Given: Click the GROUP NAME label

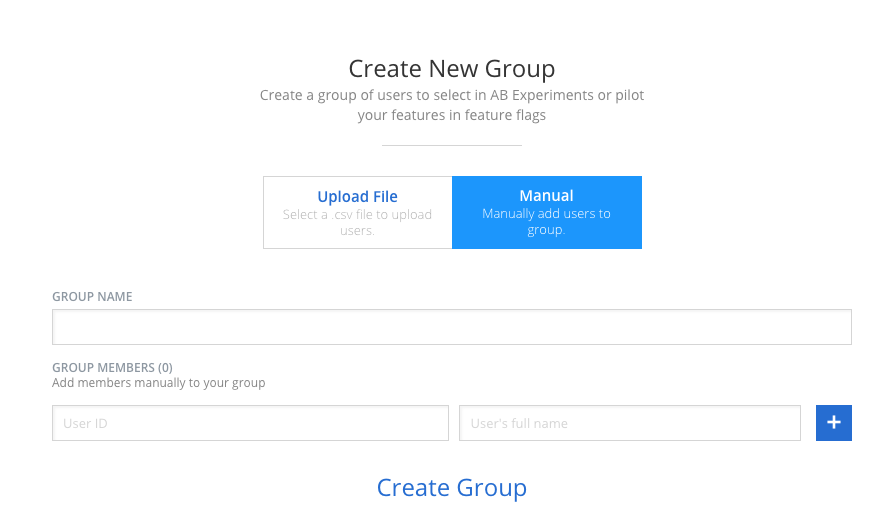Looking at the screenshot, I should point(92,297).
